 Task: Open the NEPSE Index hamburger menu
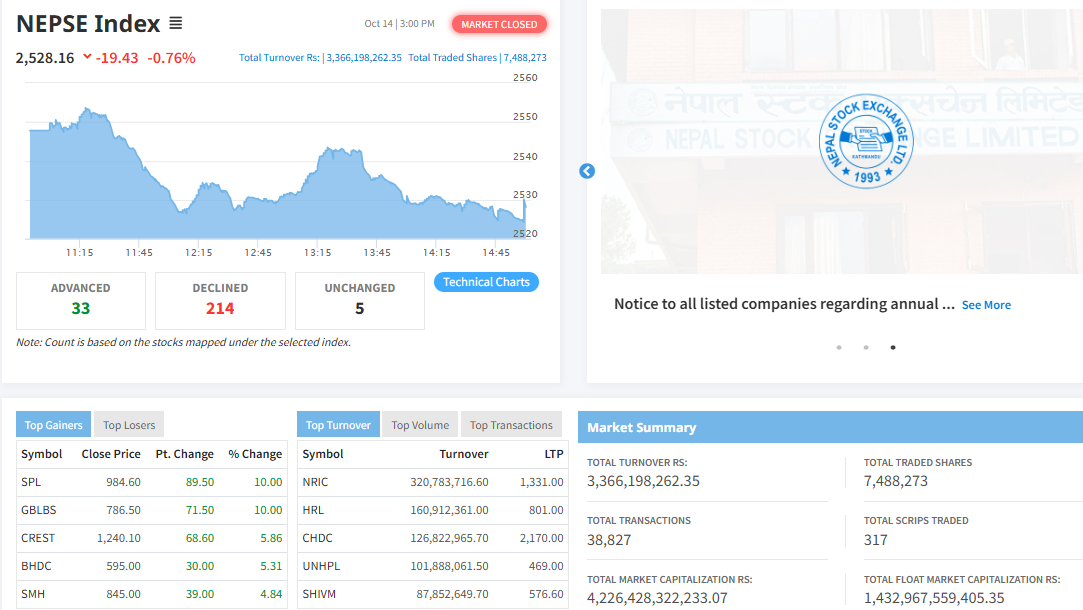click(176, 24)
